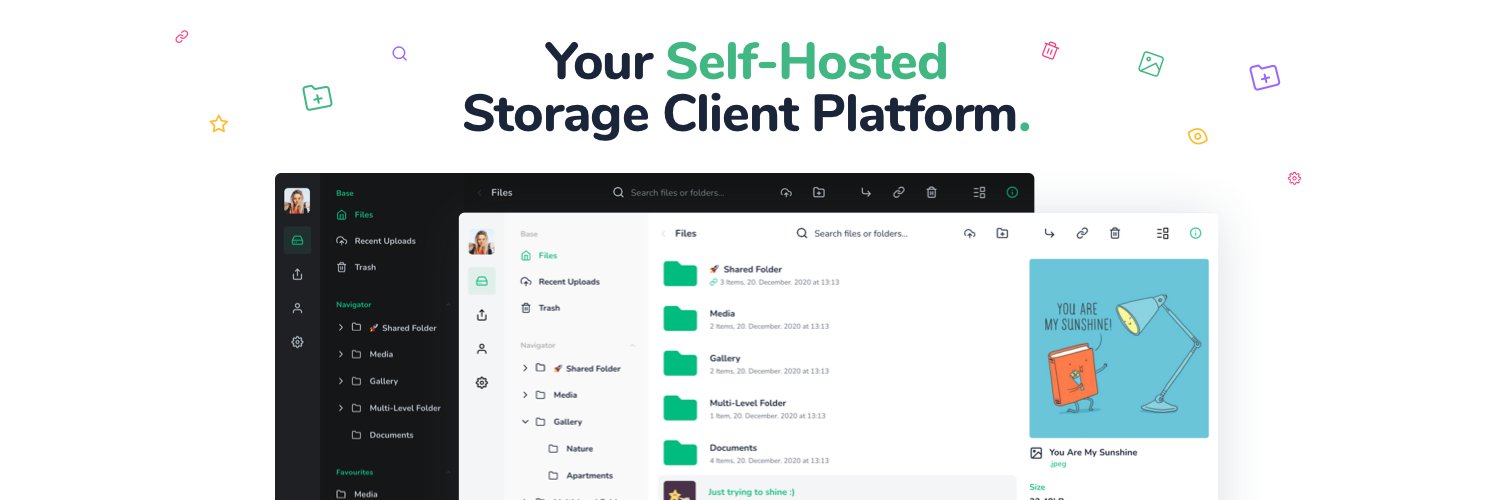Open Multi-Level Folder row in the file list
The height and width of the screenshot is (500, 1500).
[838, 408]
